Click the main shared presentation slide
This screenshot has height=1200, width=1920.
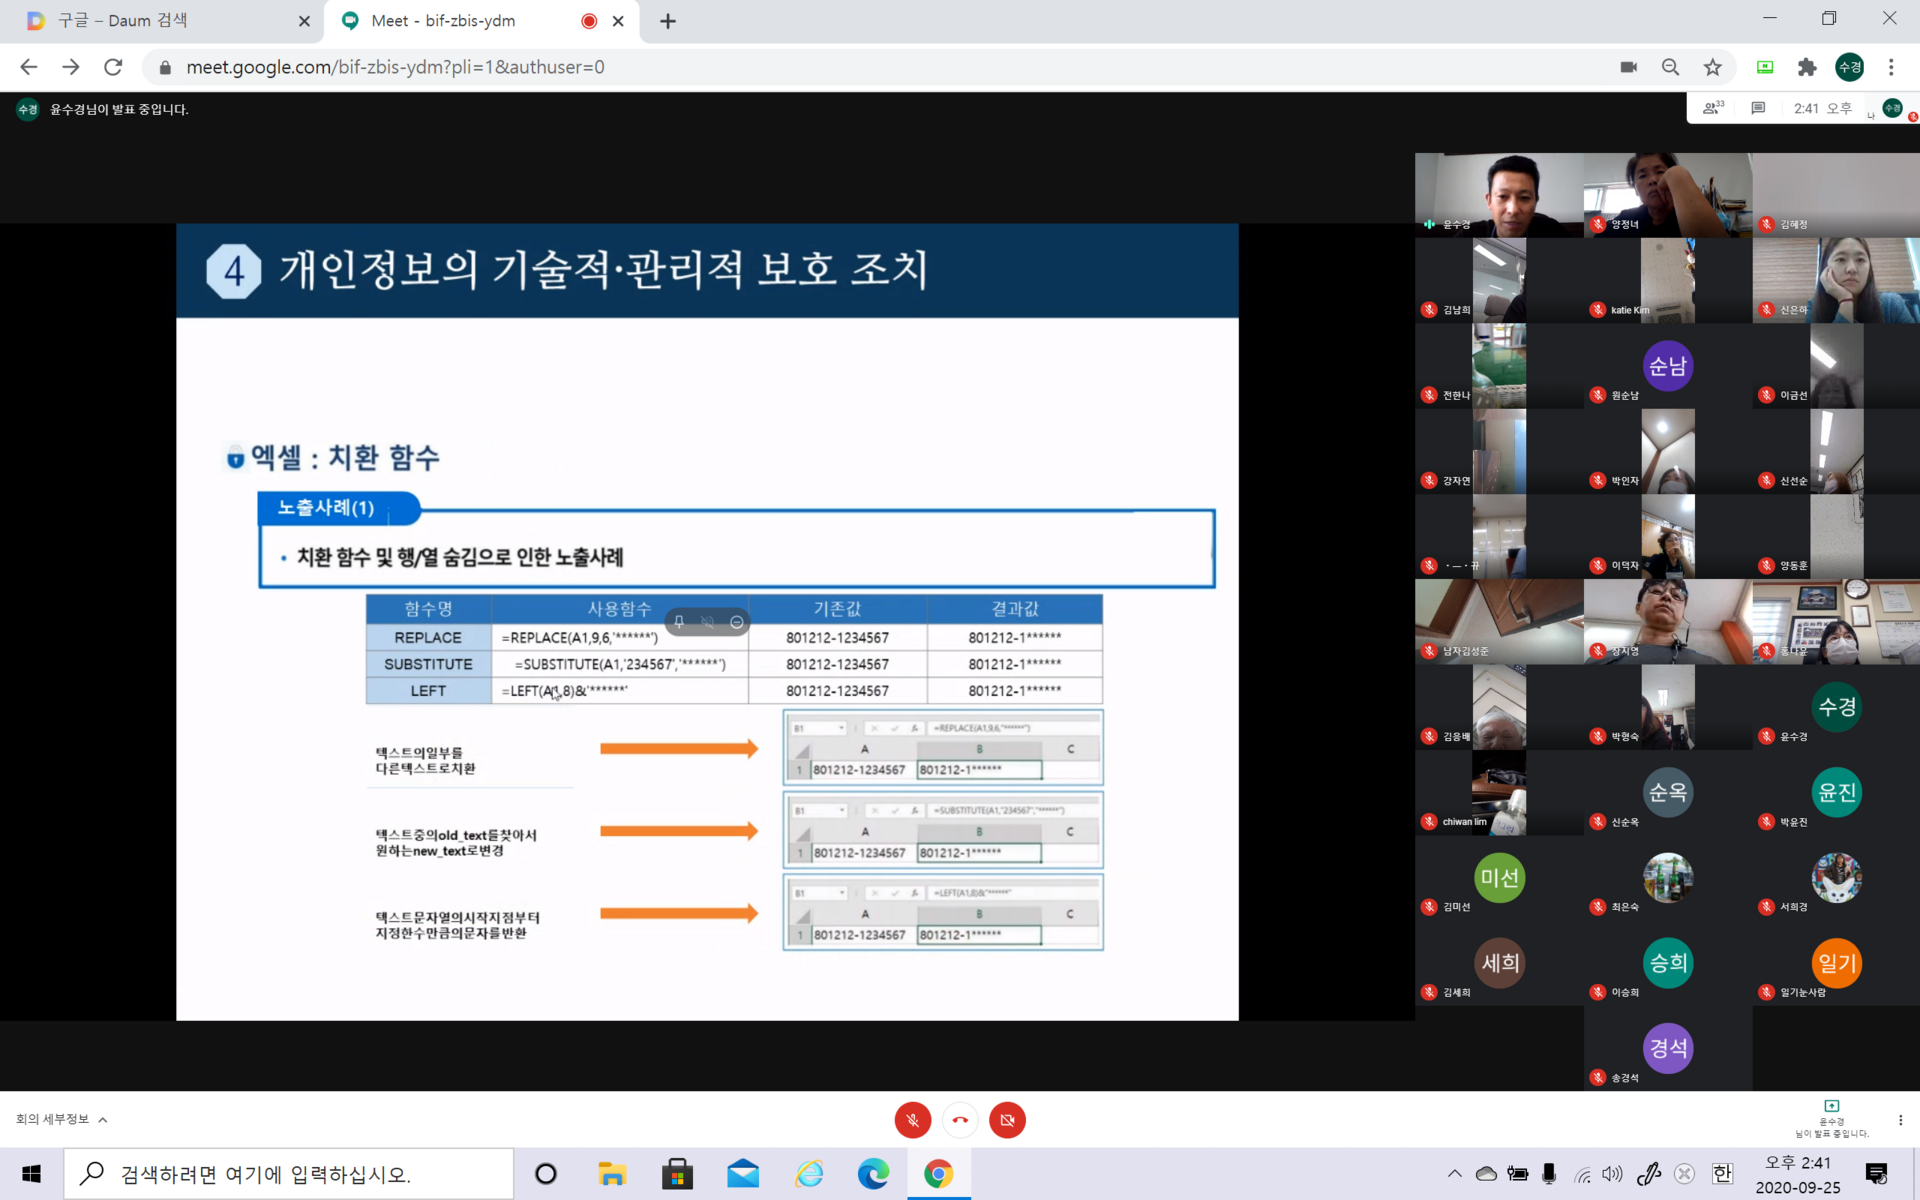pos(707,621)
